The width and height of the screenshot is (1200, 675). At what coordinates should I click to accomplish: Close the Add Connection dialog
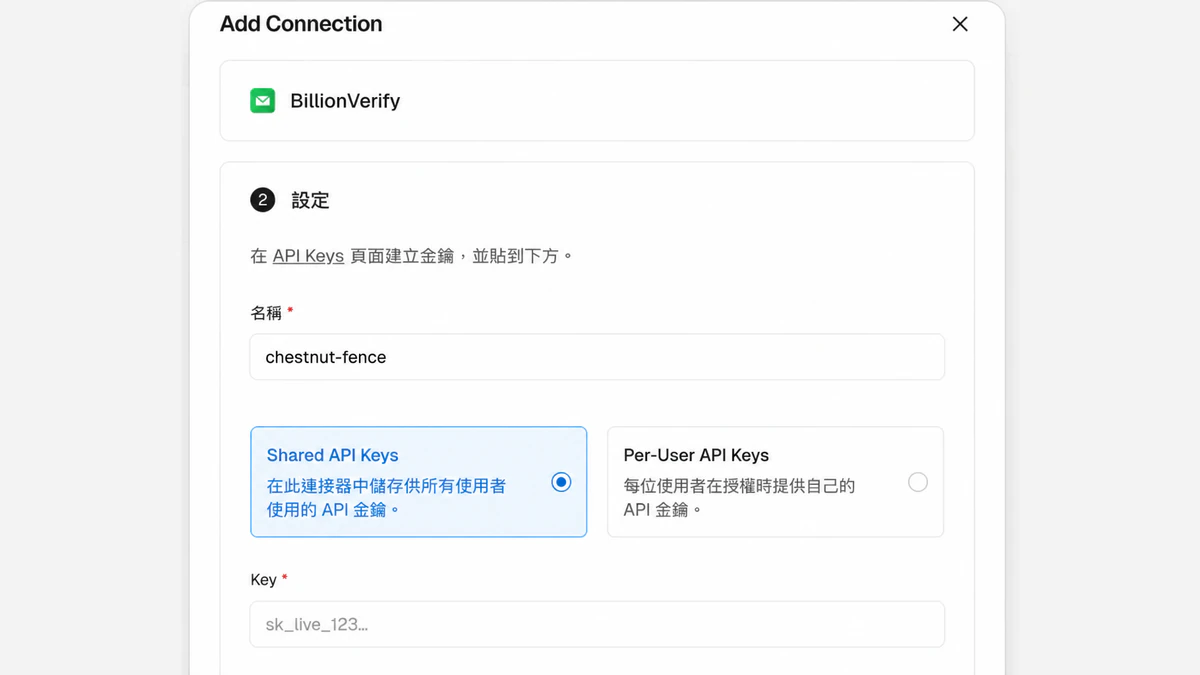click(960, 24)
